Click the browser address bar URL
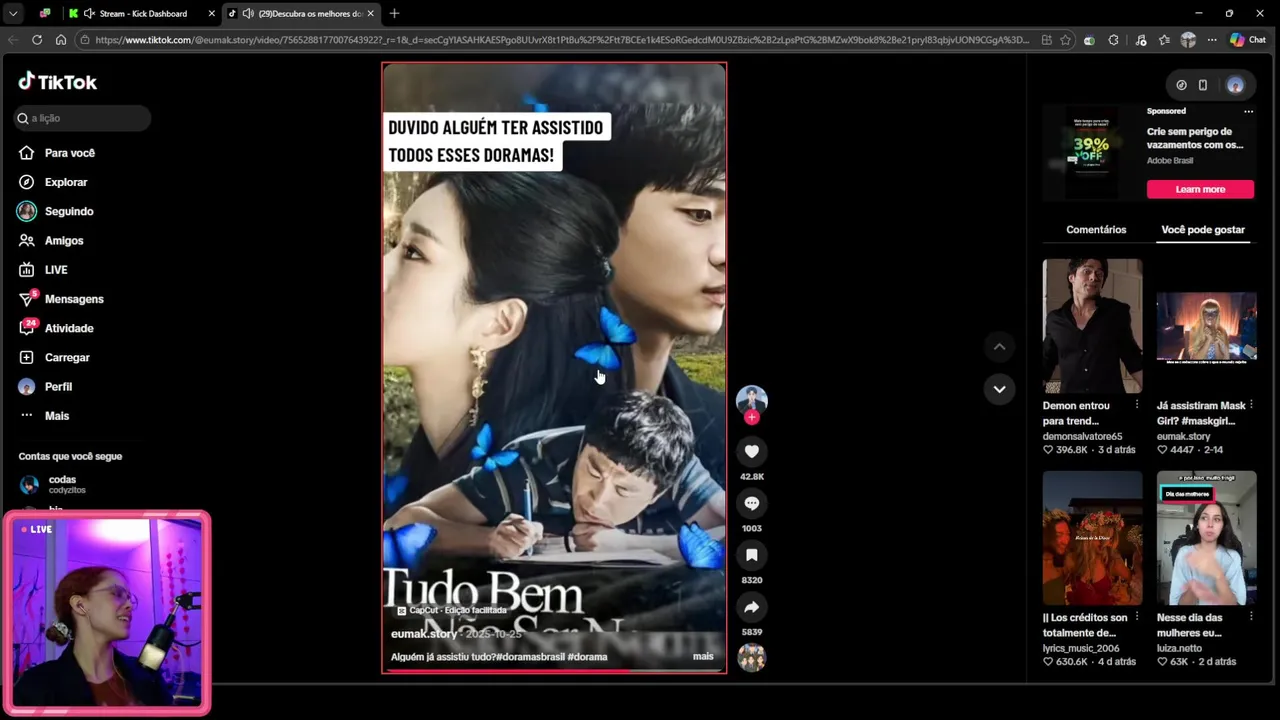This screenshot has width=1280, height=720. pyautogui.click(x=560, y=40)
